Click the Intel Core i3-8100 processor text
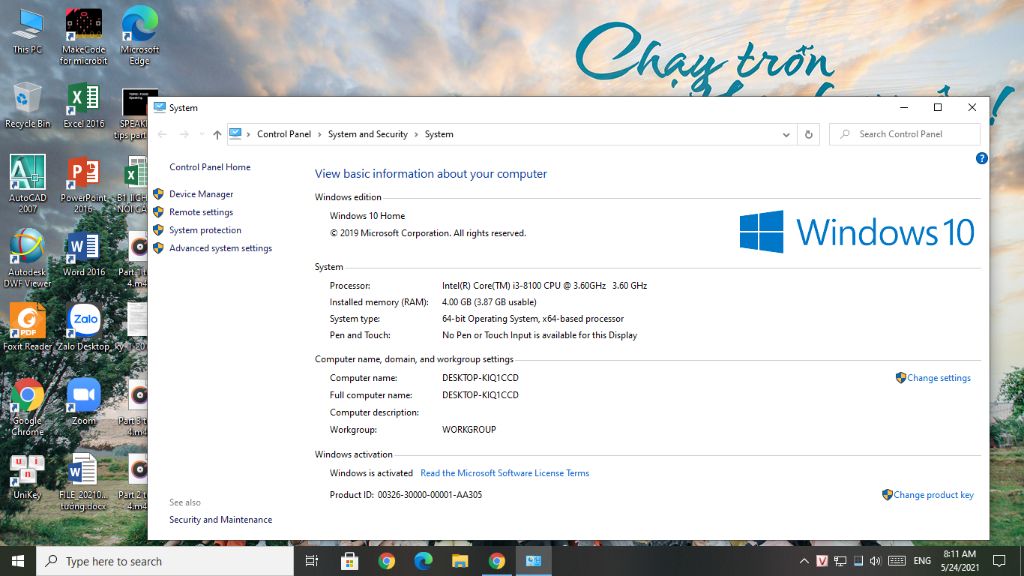Screen dimensions: 1024x576 pyautogui.click(x=544, y=285)
